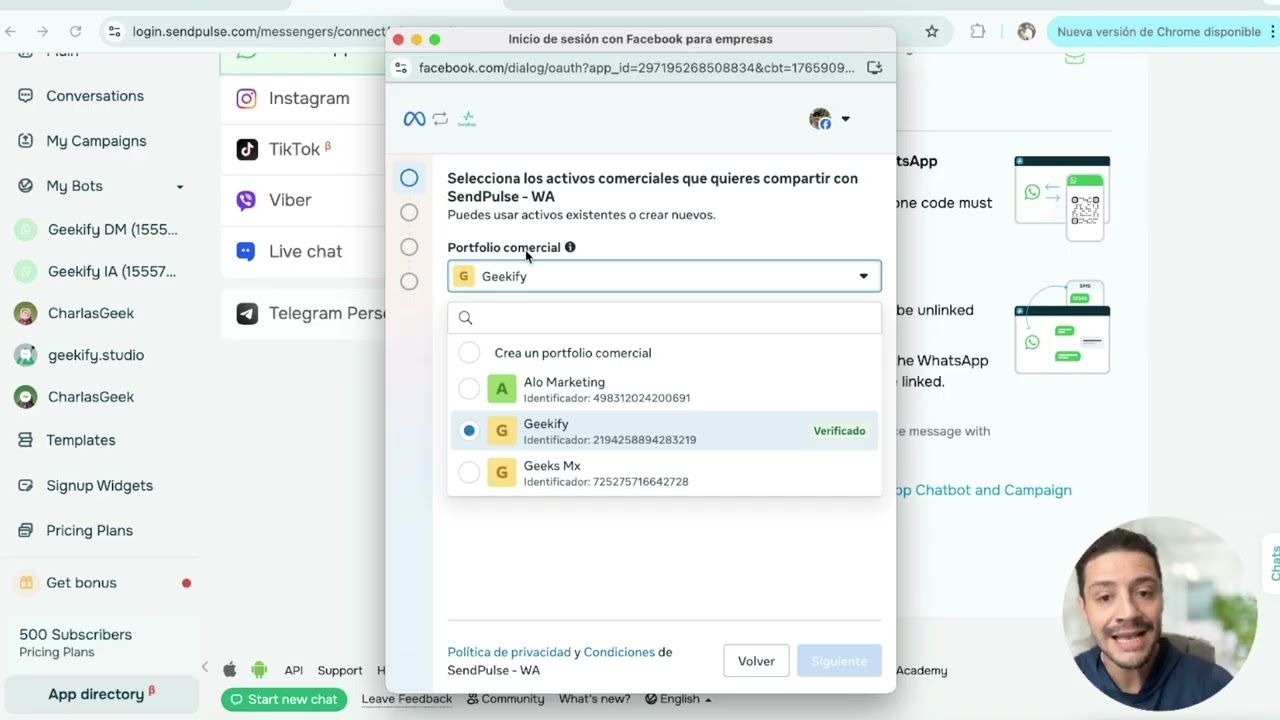Open the Condiciones link
This screenshot has width=1280, height=720.
click(x=619, y=652)
